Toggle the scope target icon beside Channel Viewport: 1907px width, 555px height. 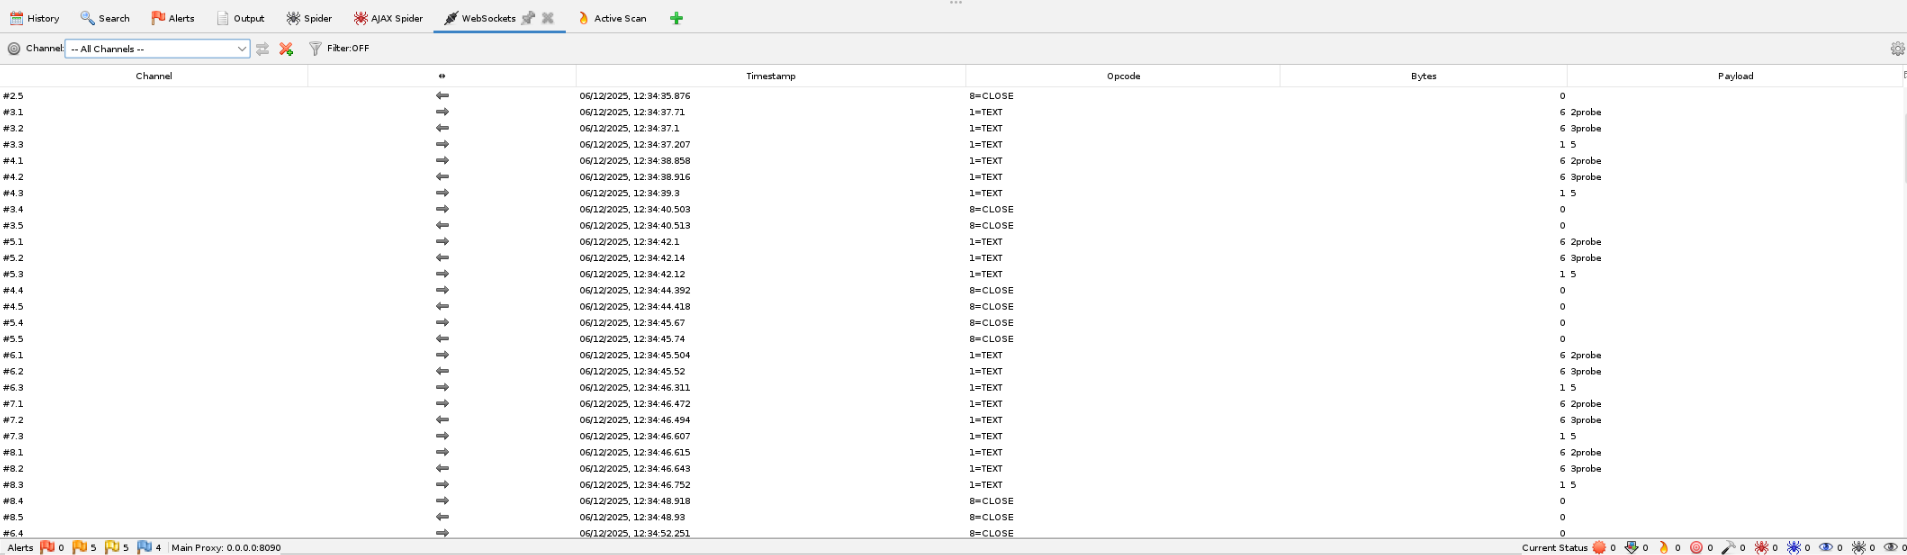pos(14,48)
